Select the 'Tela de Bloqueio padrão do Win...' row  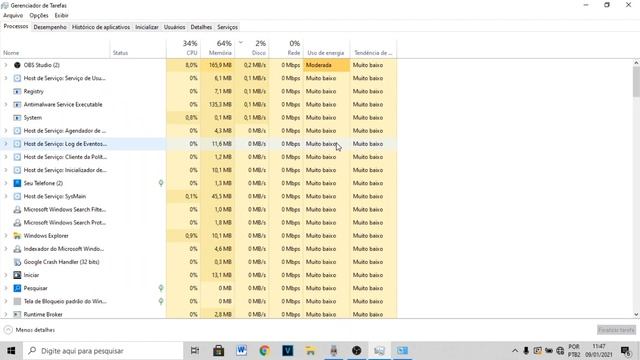coord(198,301)
